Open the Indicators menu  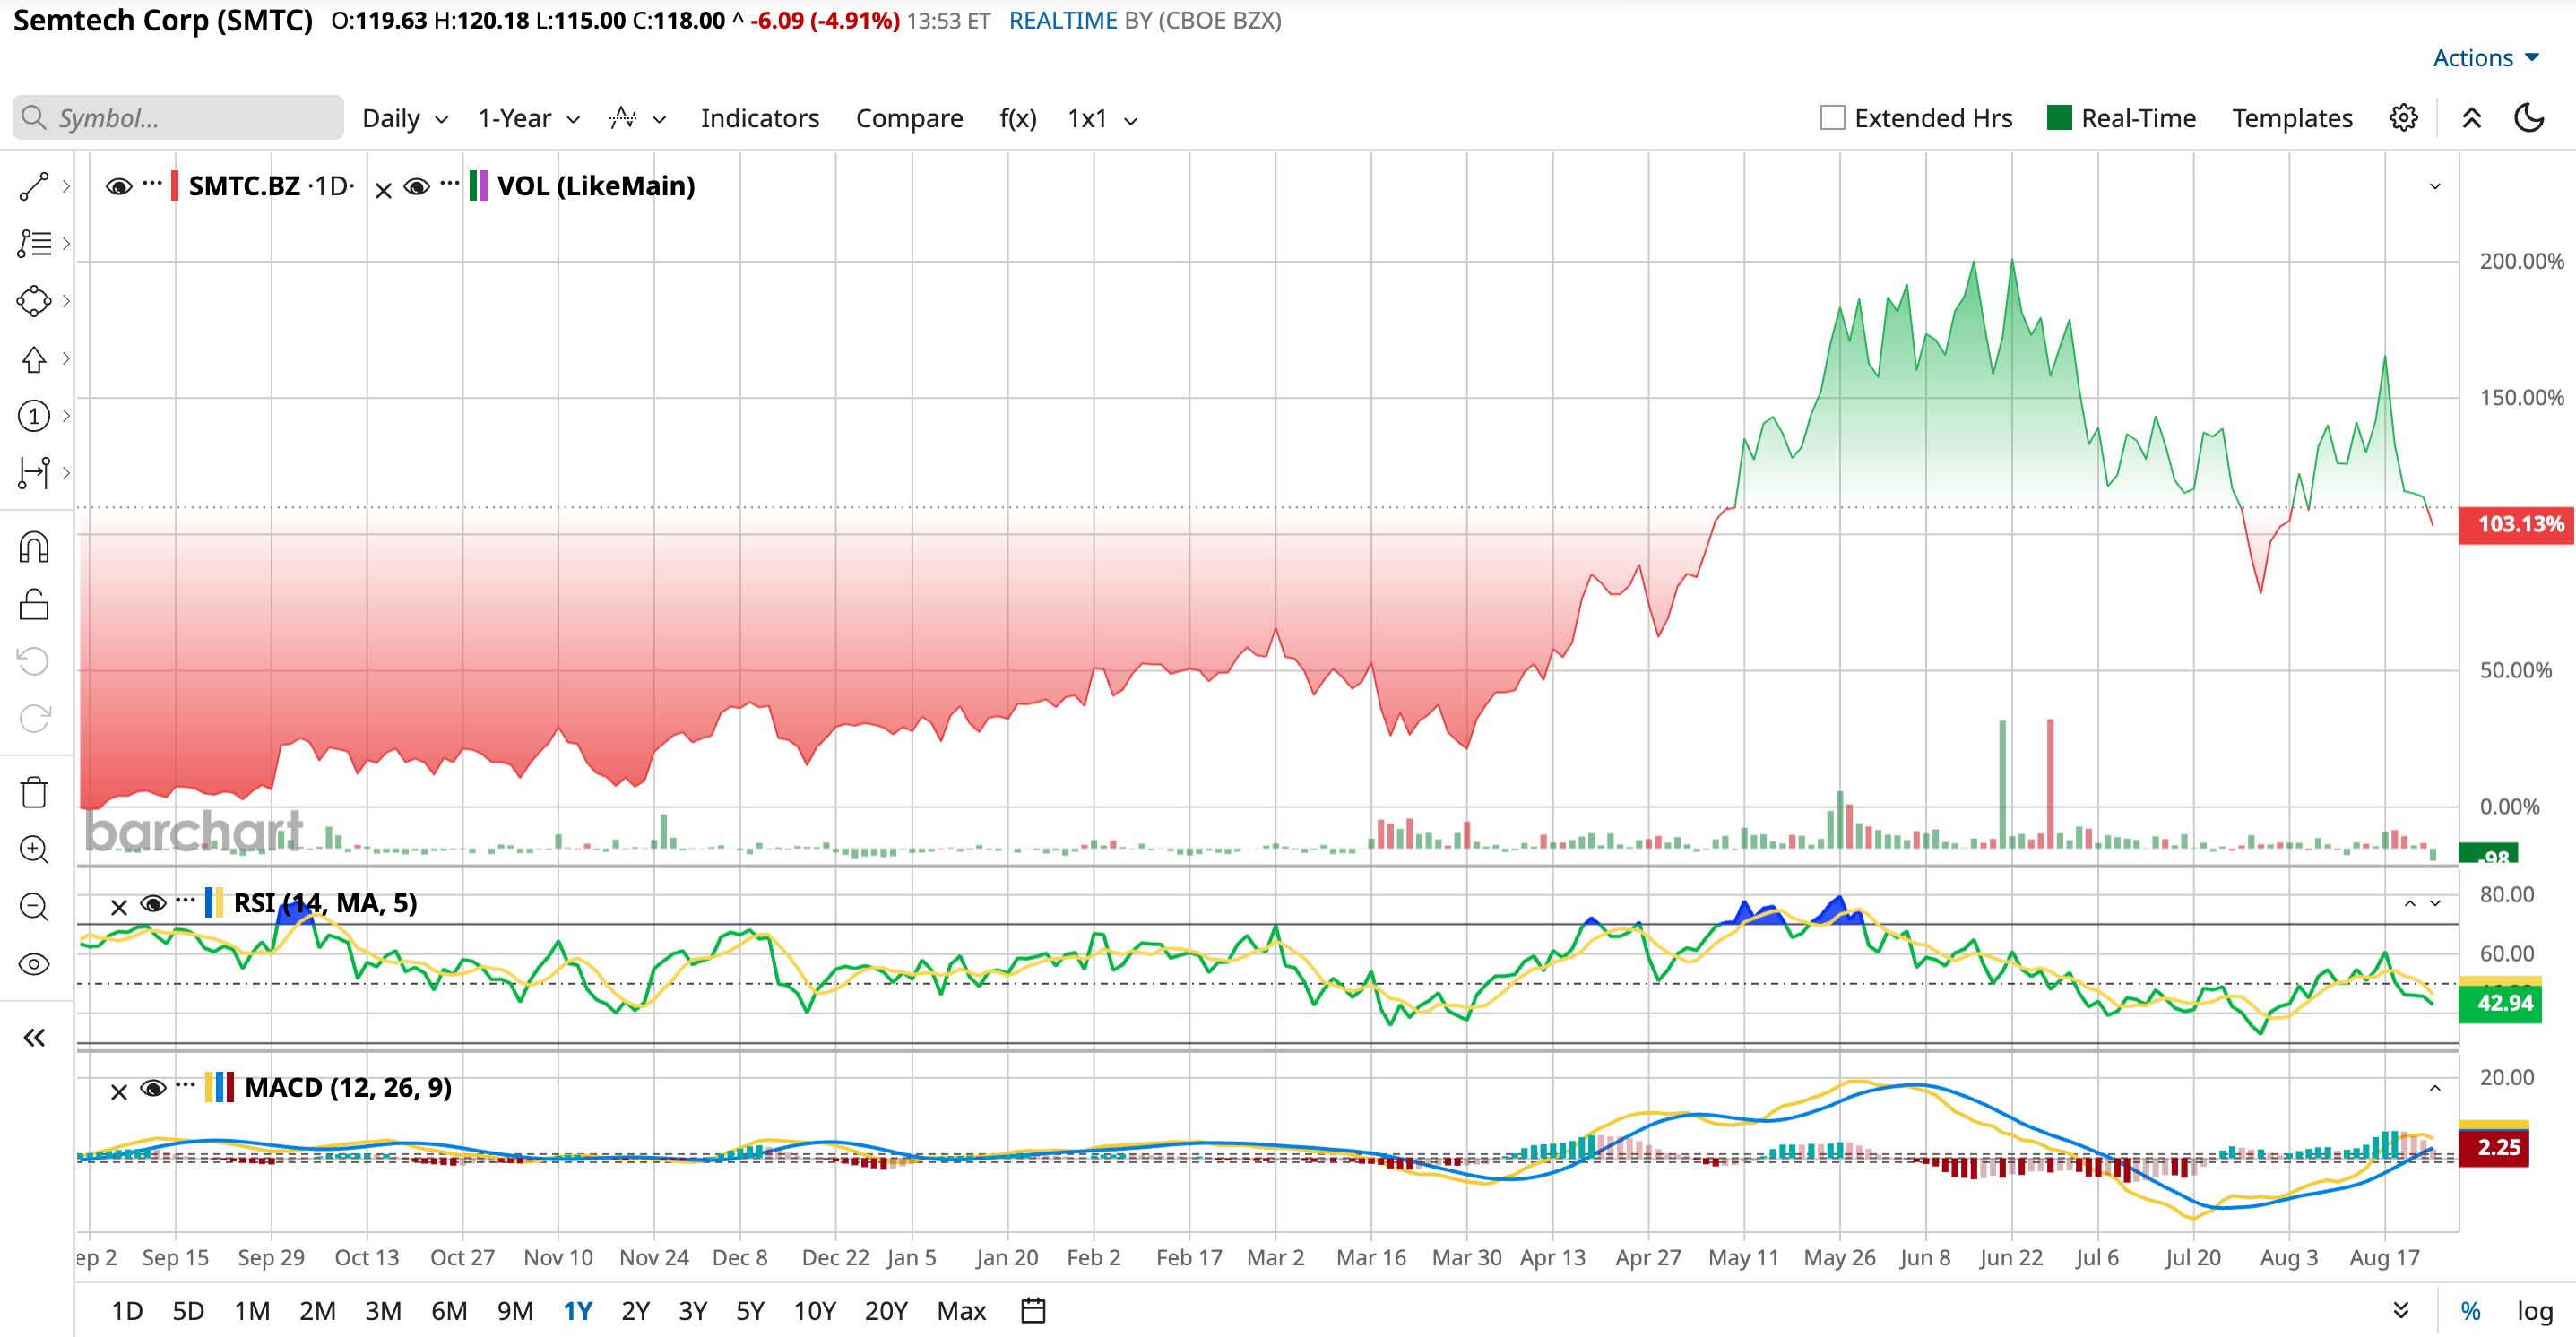tap(760, 119)
